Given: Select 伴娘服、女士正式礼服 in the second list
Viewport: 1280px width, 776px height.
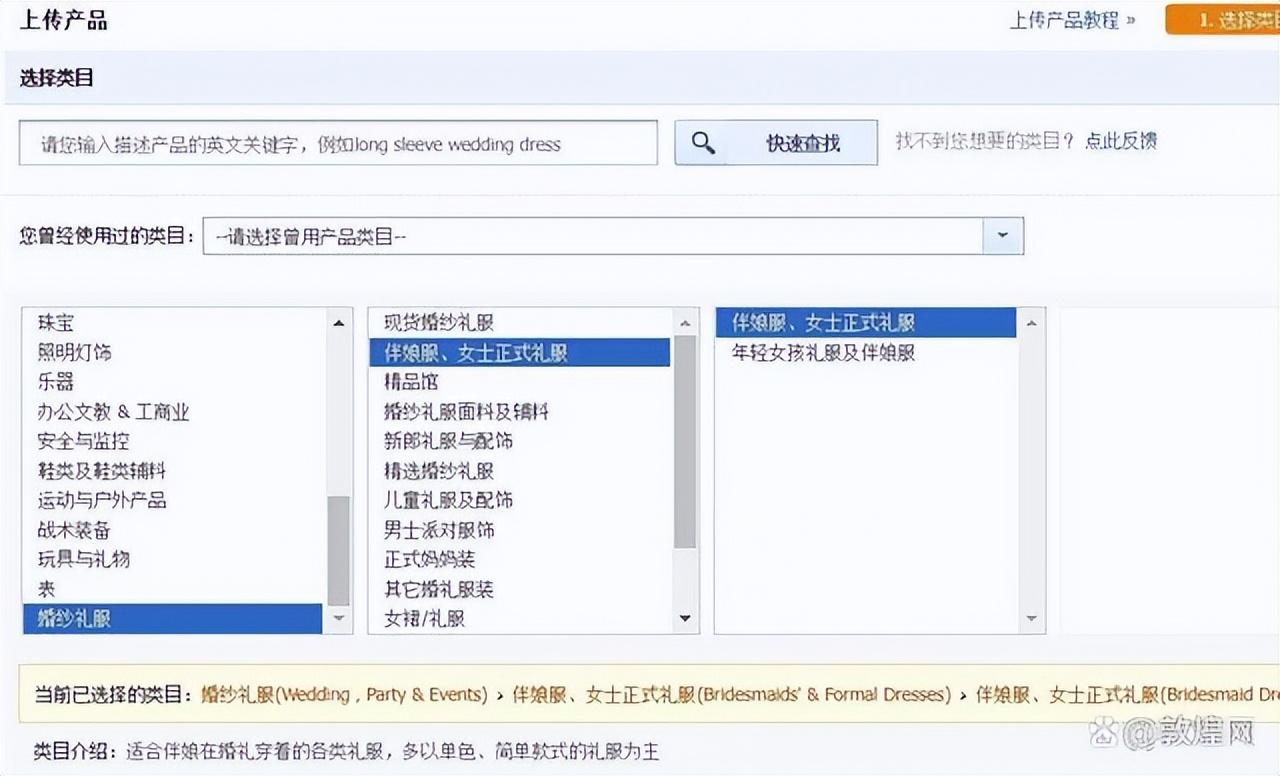Looking at the screenshot, I should 520,352.
